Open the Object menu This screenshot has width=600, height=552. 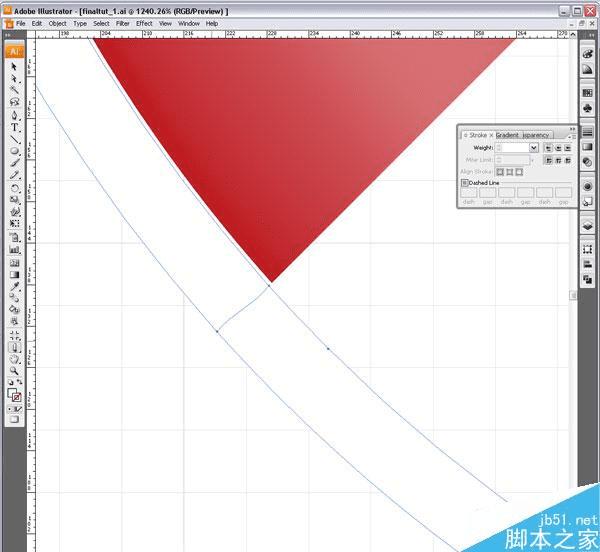click(57, 24)
